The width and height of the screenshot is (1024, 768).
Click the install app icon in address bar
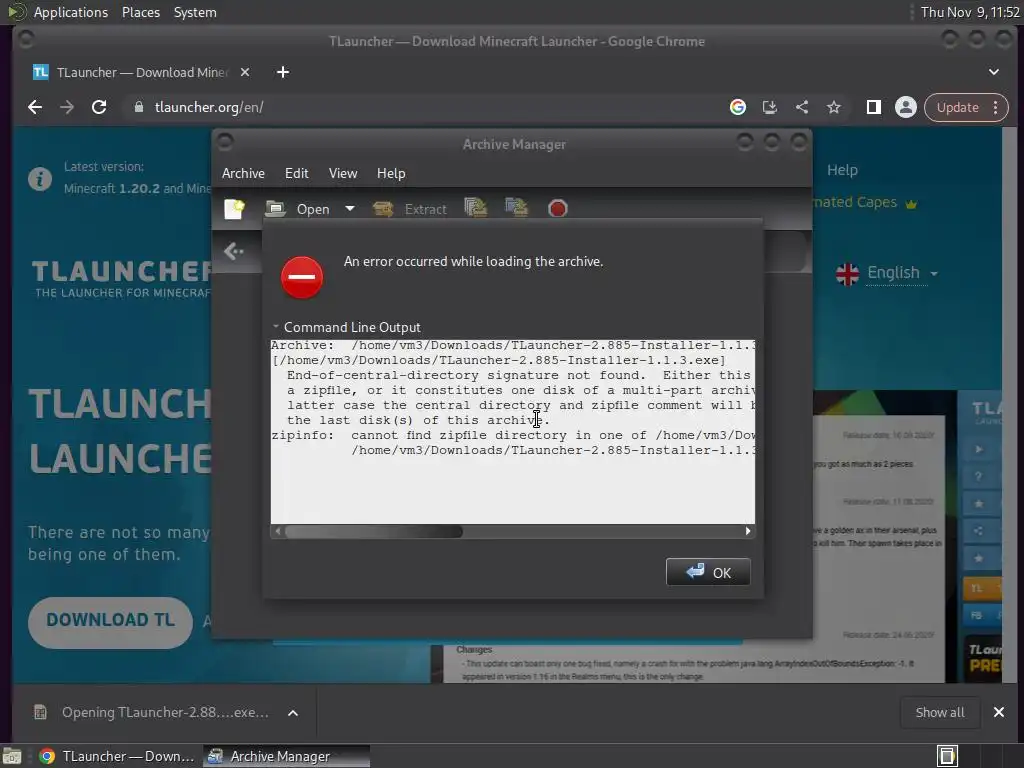pyautogui.click(x=770, y=107)
